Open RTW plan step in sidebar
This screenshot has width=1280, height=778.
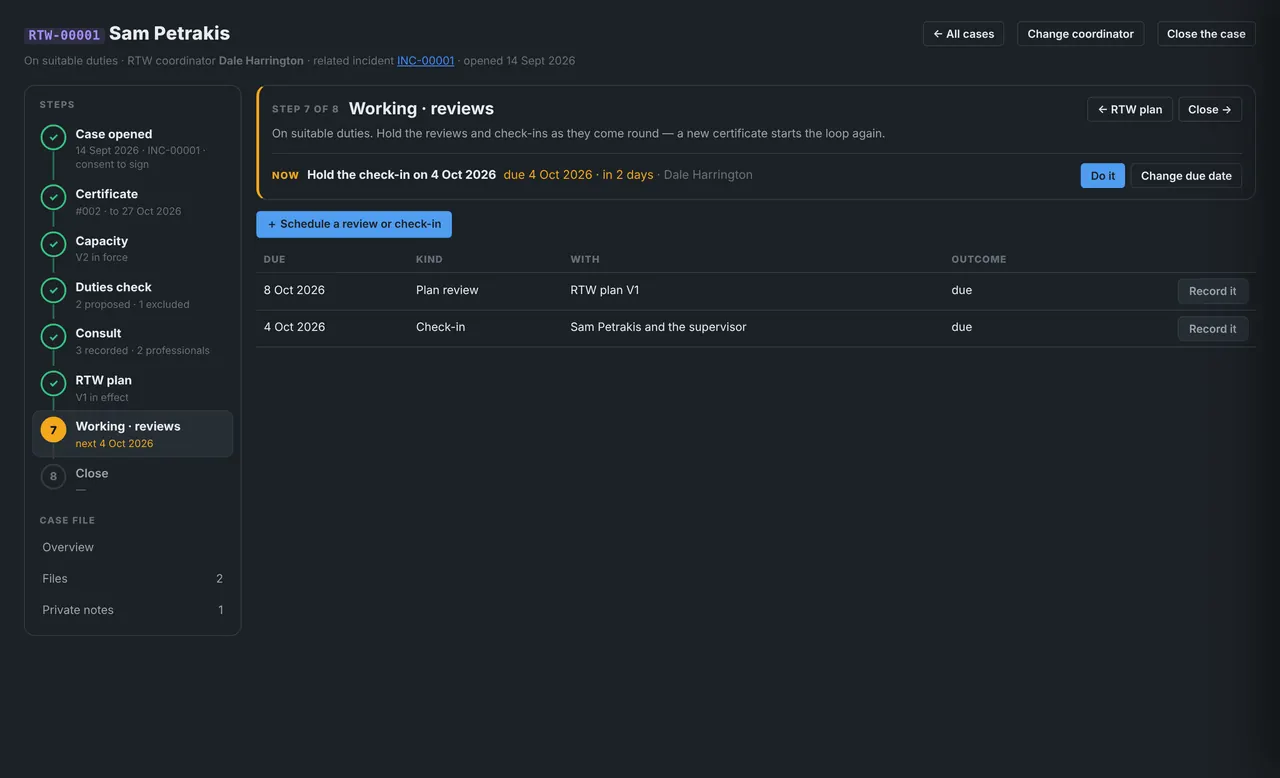[133, 387]
